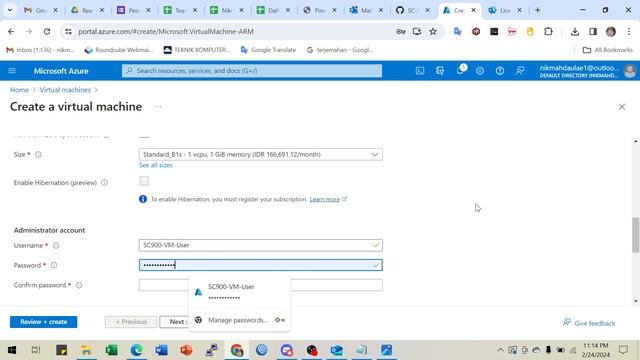Show info tooltip for Confirm password

(79, 285)
